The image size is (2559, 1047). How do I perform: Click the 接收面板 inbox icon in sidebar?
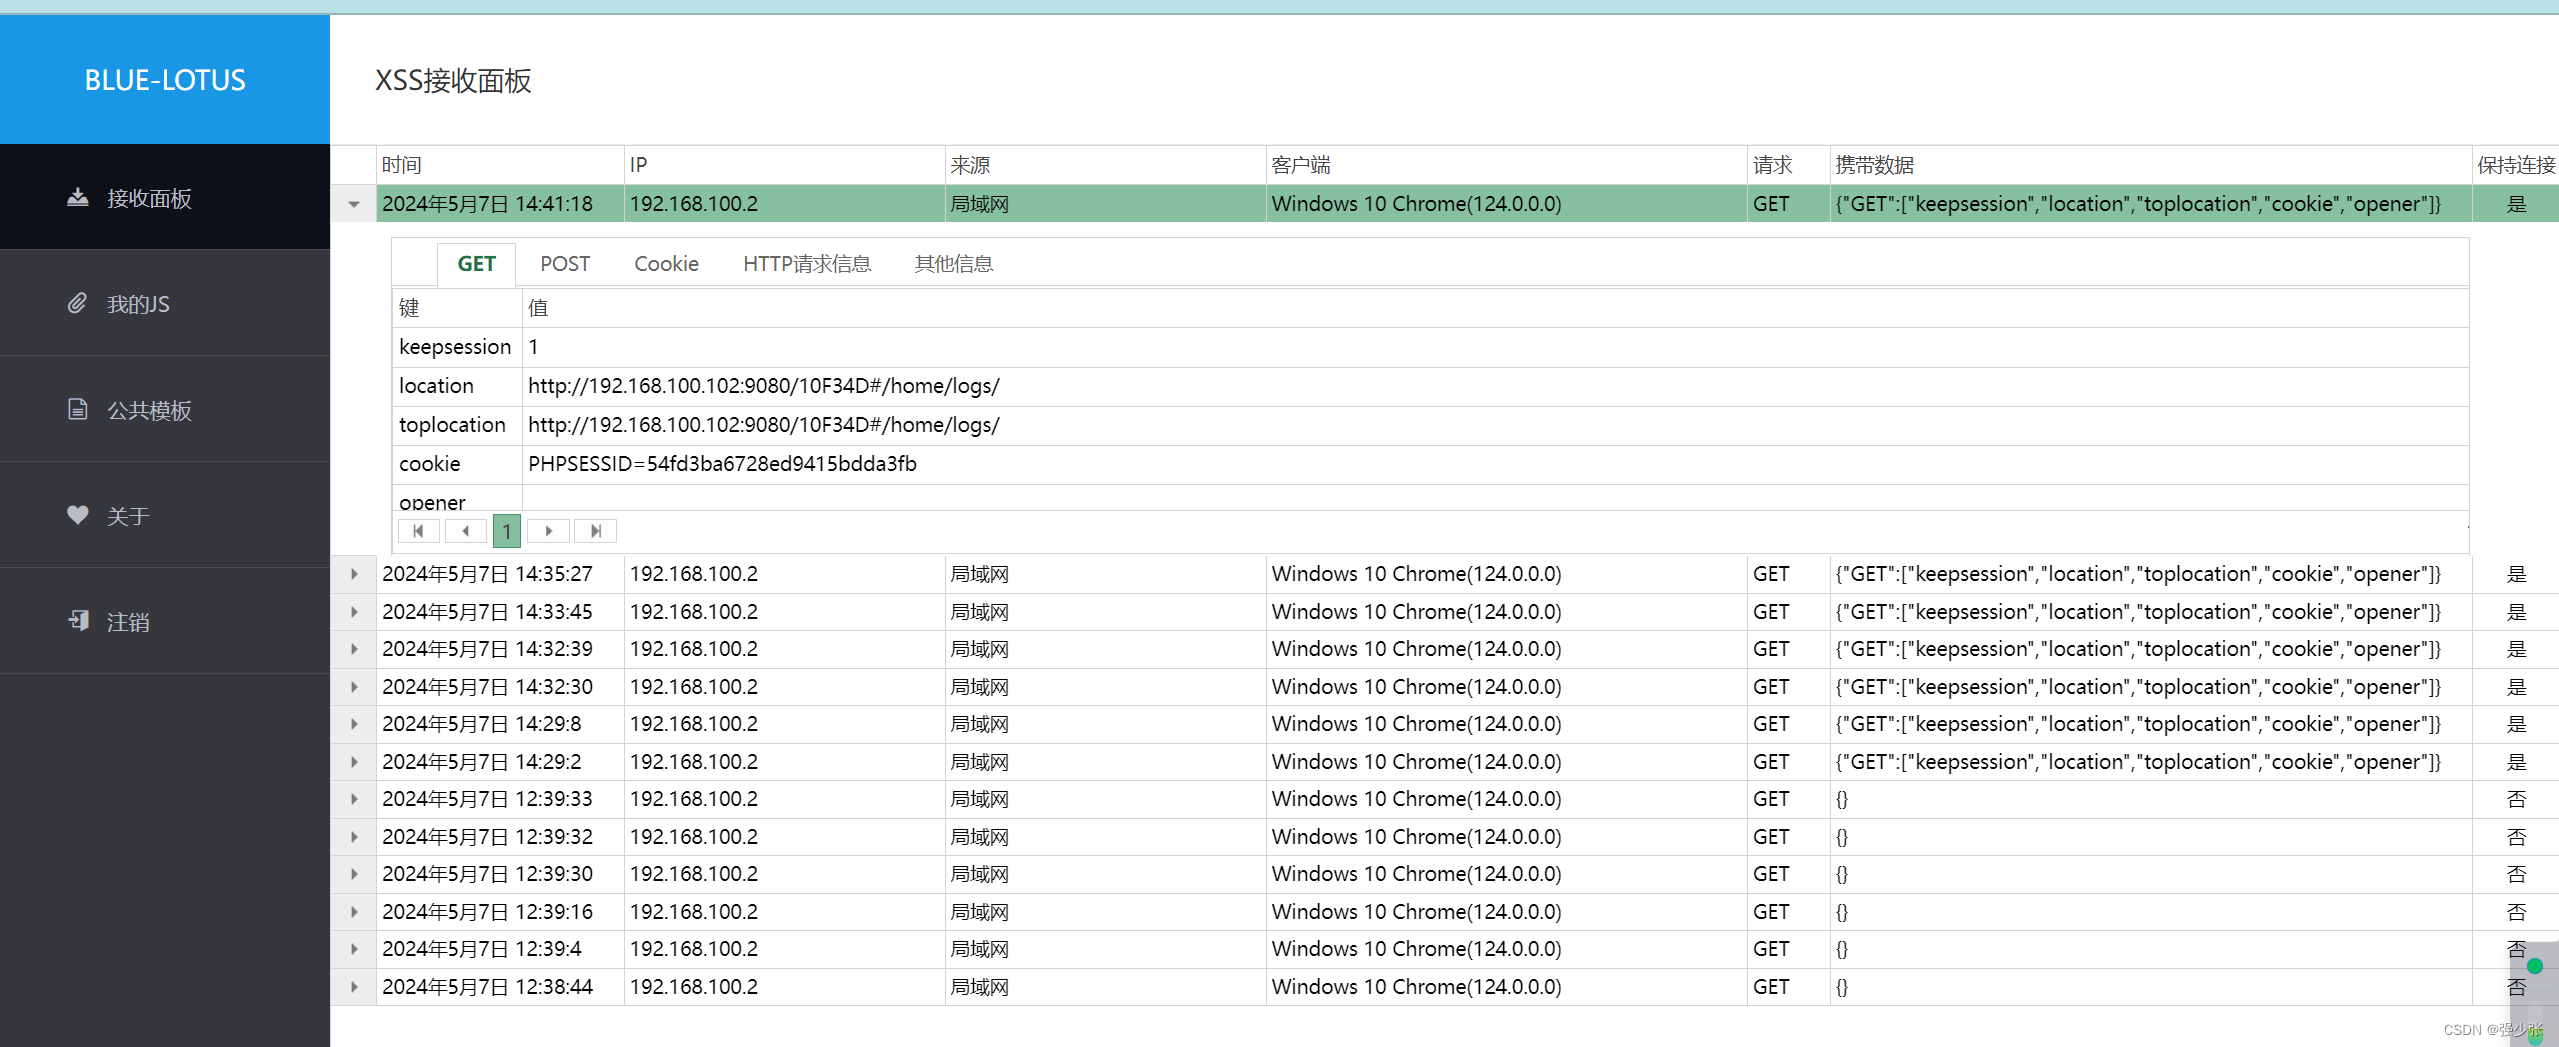pyautogui.click(x=77, y=197)
